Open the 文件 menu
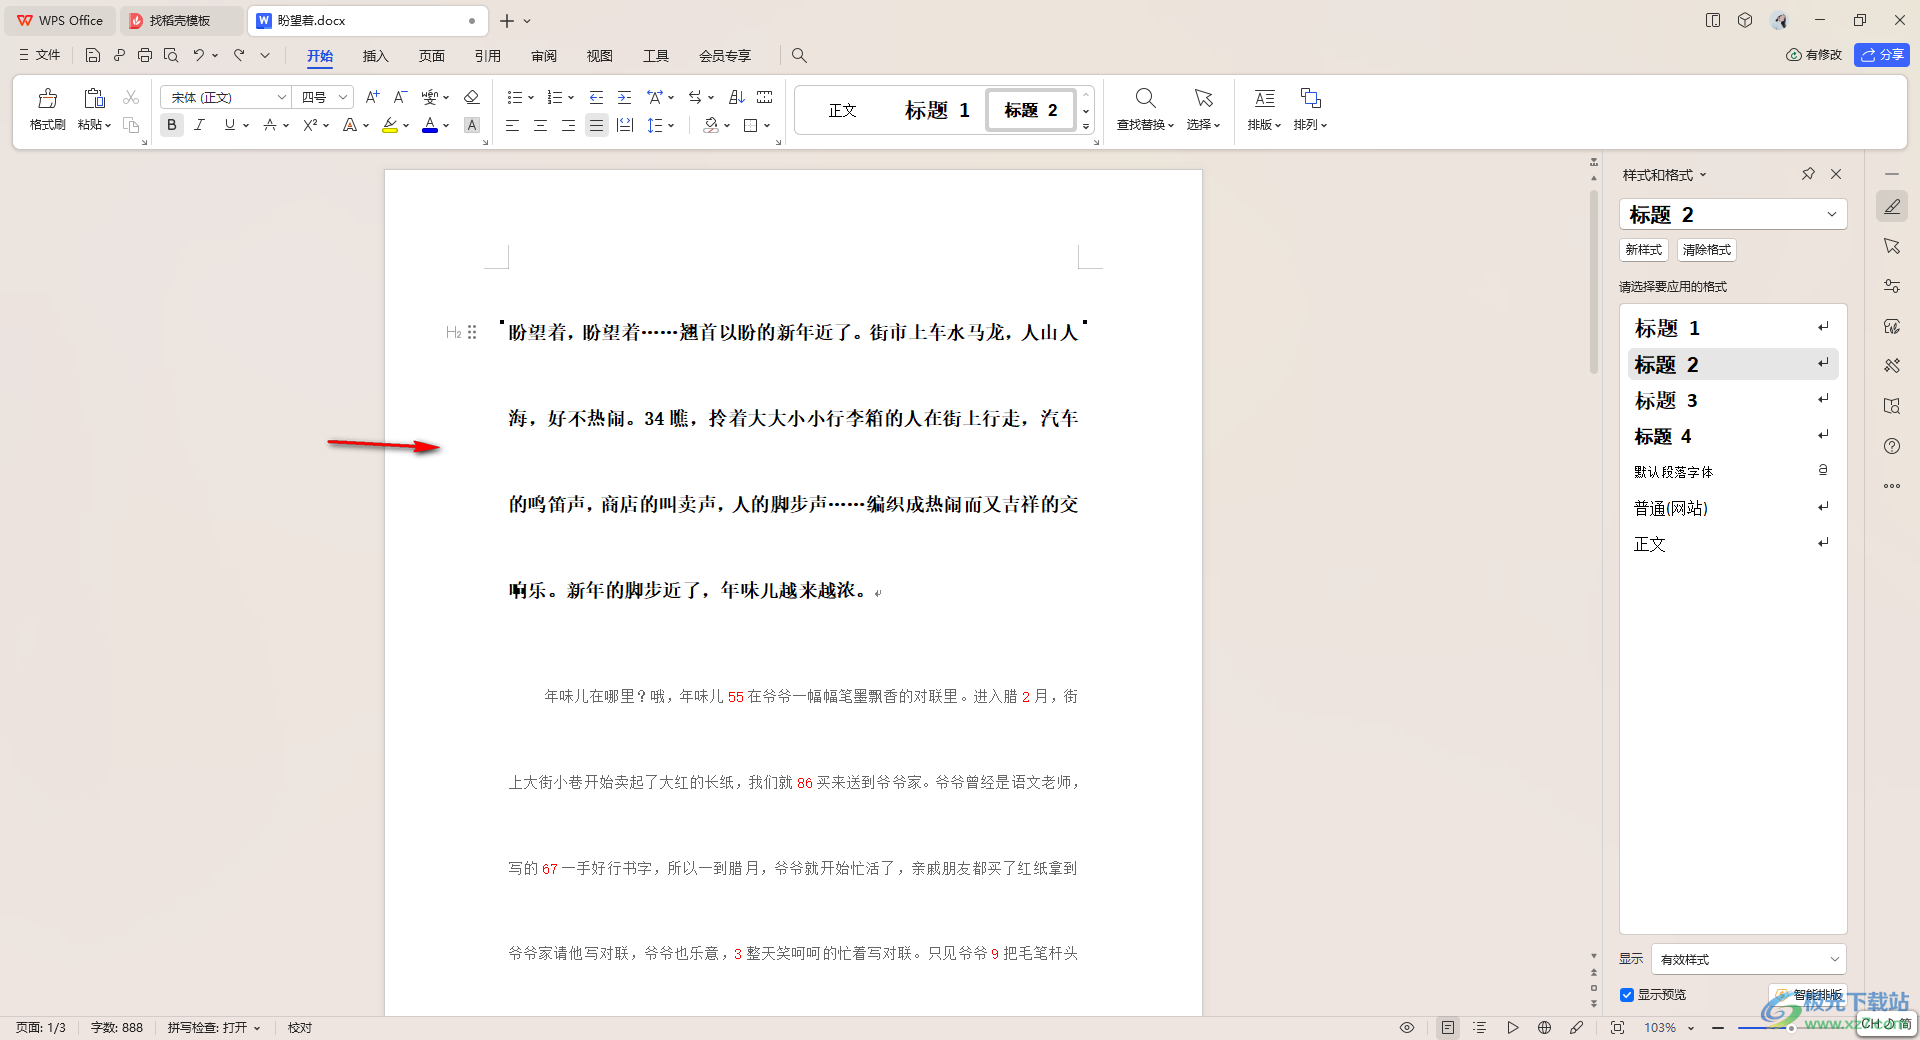 tap(40, 55)
